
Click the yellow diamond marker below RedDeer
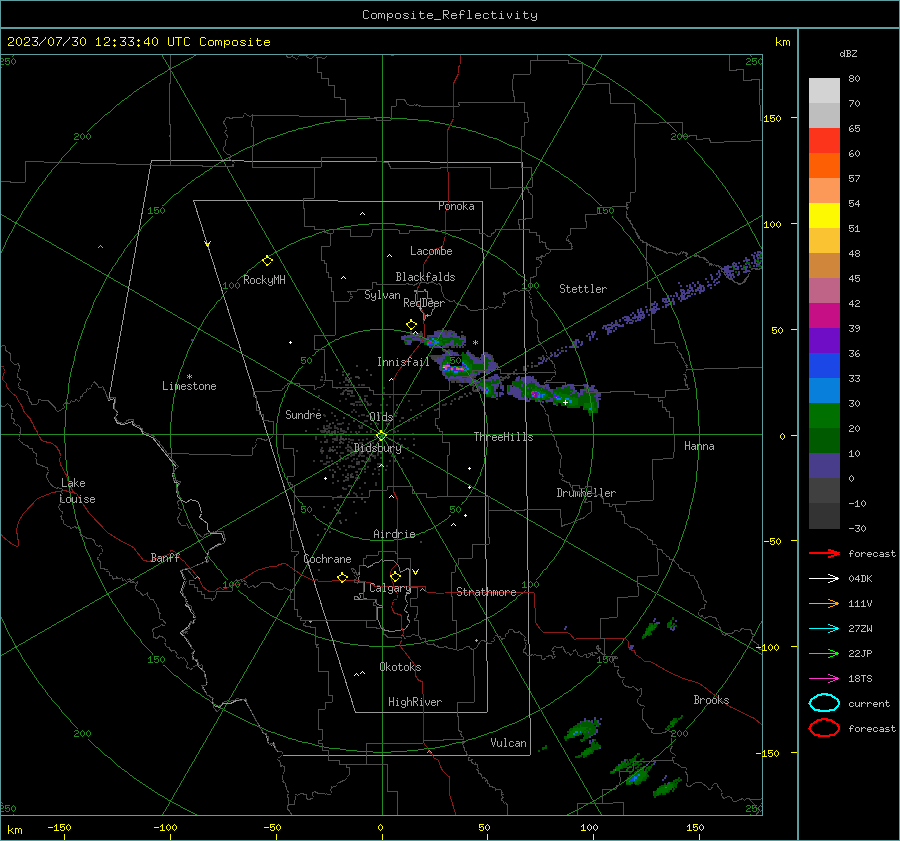(x=411, y=325)
